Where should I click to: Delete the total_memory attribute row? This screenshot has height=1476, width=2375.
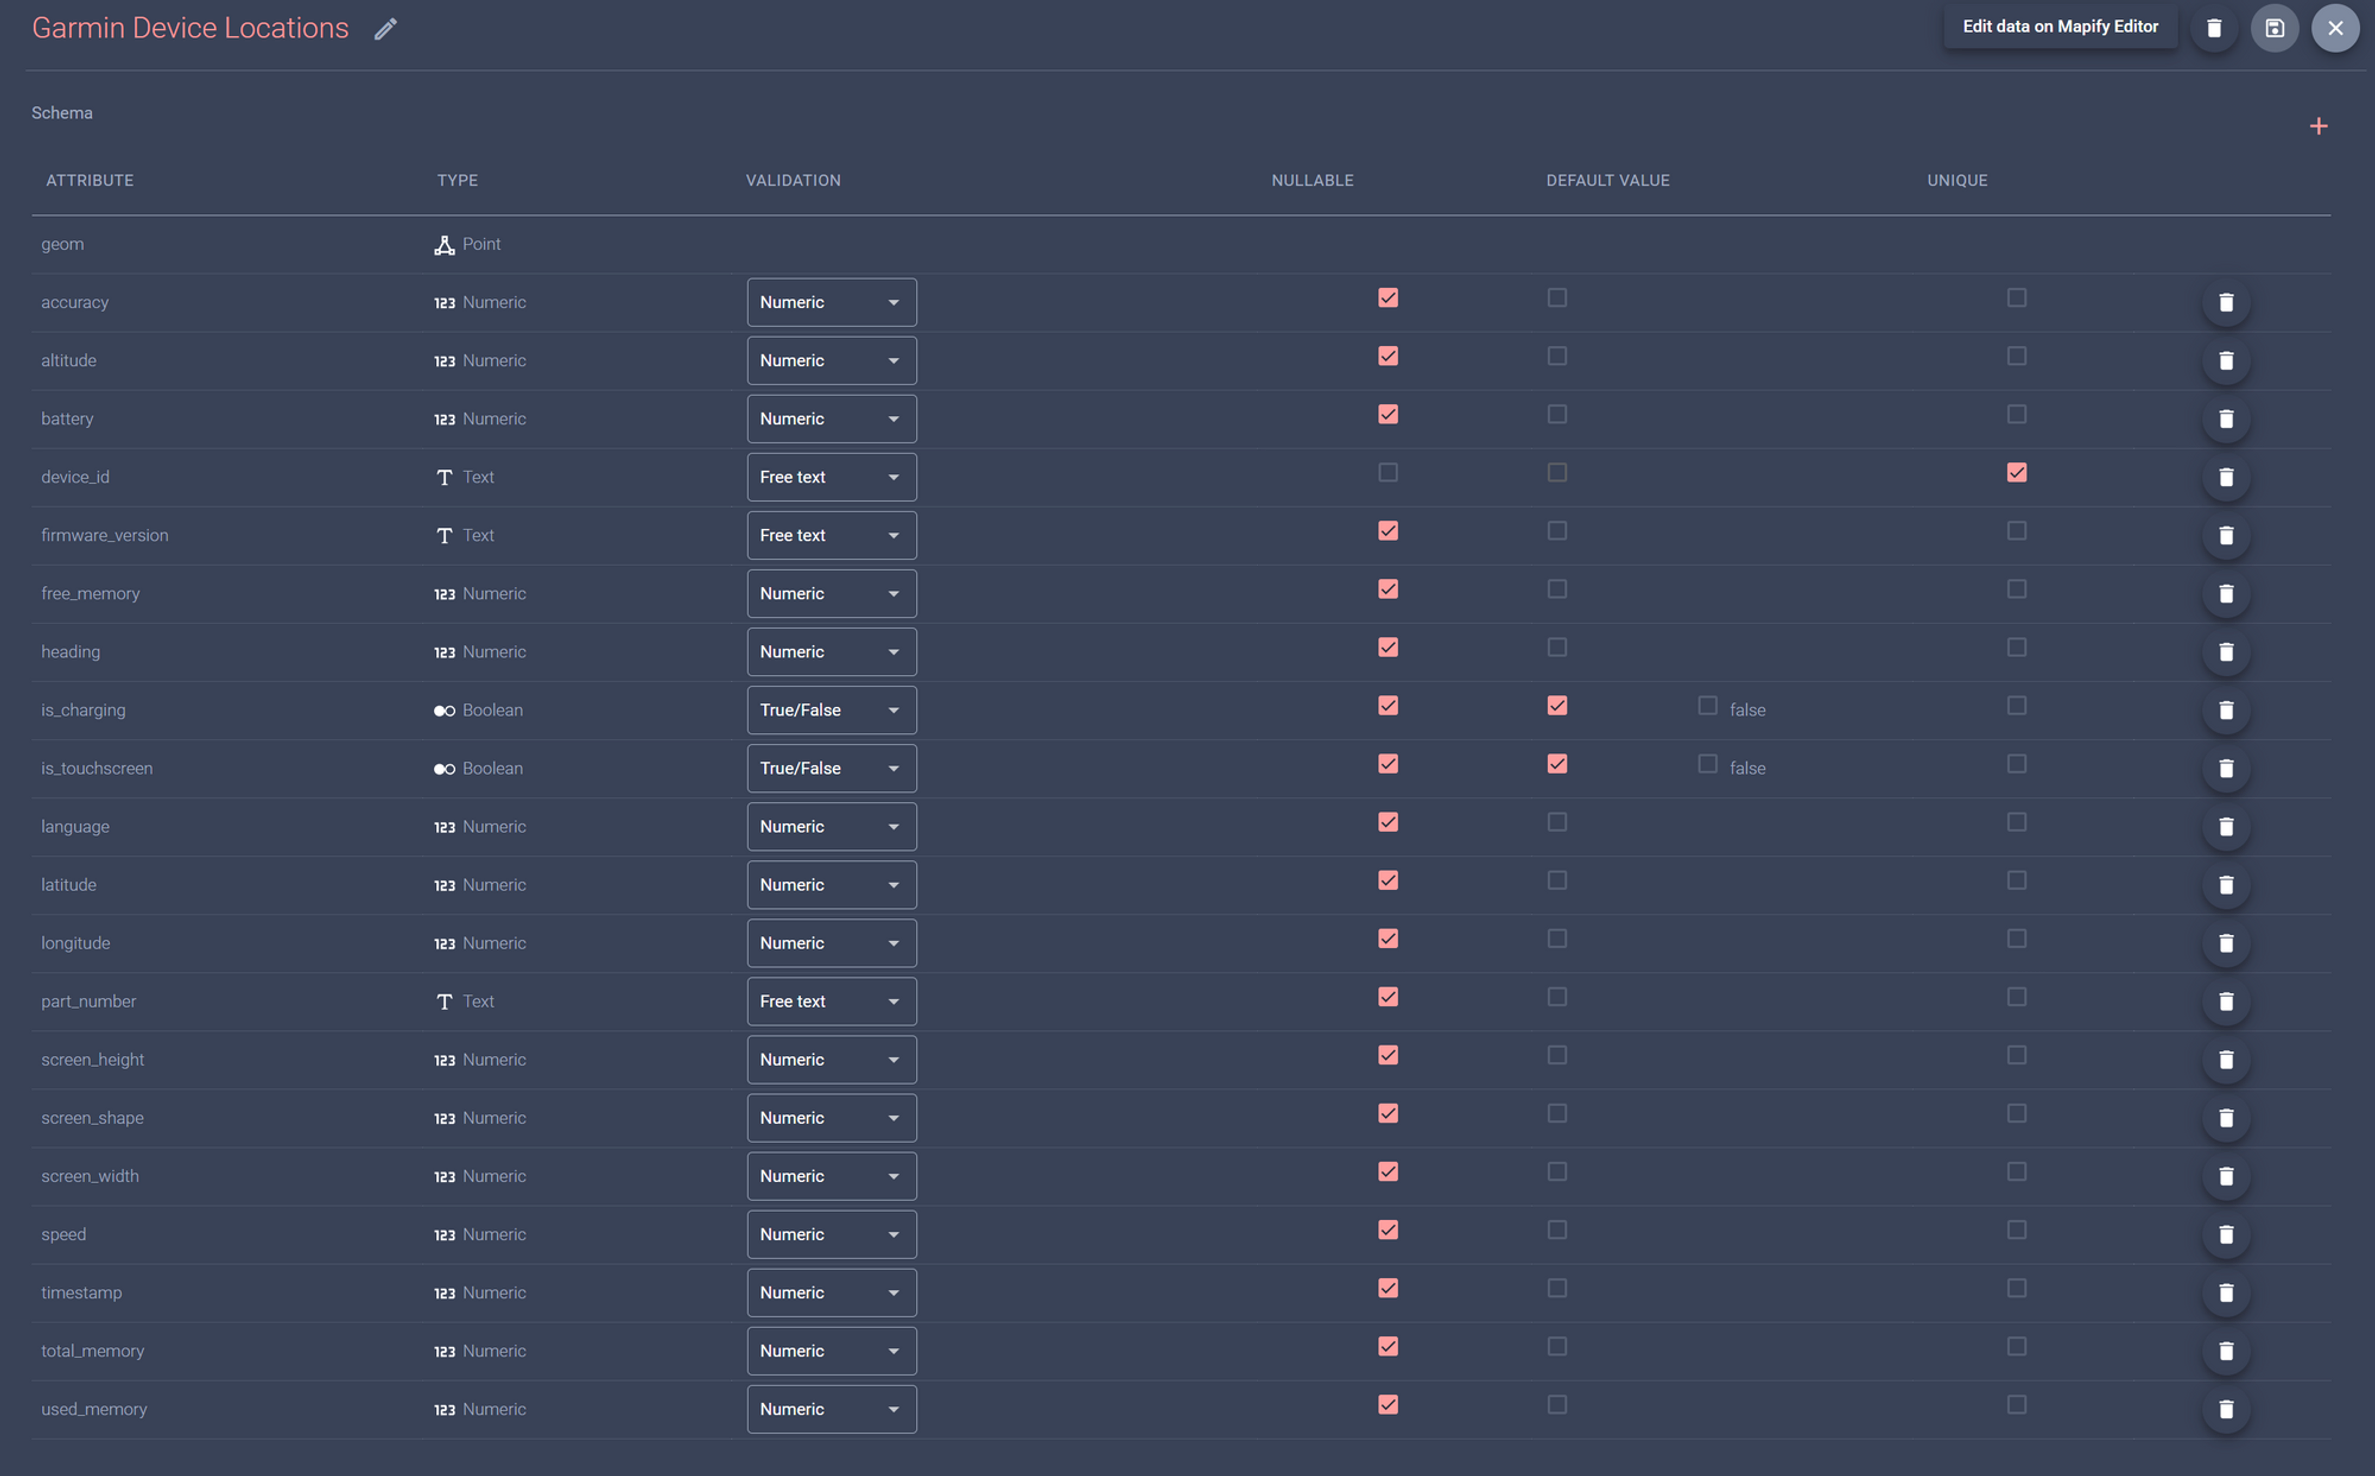pyautogui.click(x=2226, y=1350)
